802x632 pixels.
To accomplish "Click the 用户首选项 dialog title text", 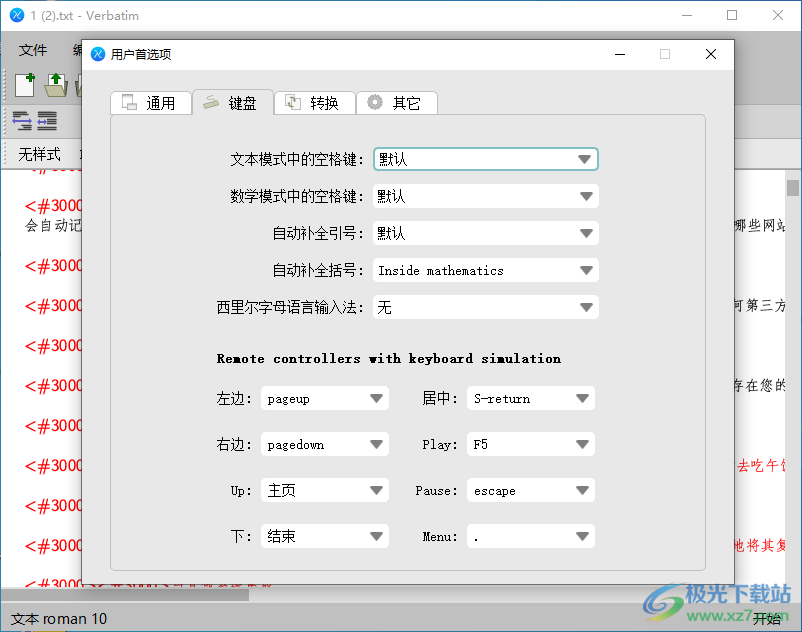I will click(x=141, y=54).
